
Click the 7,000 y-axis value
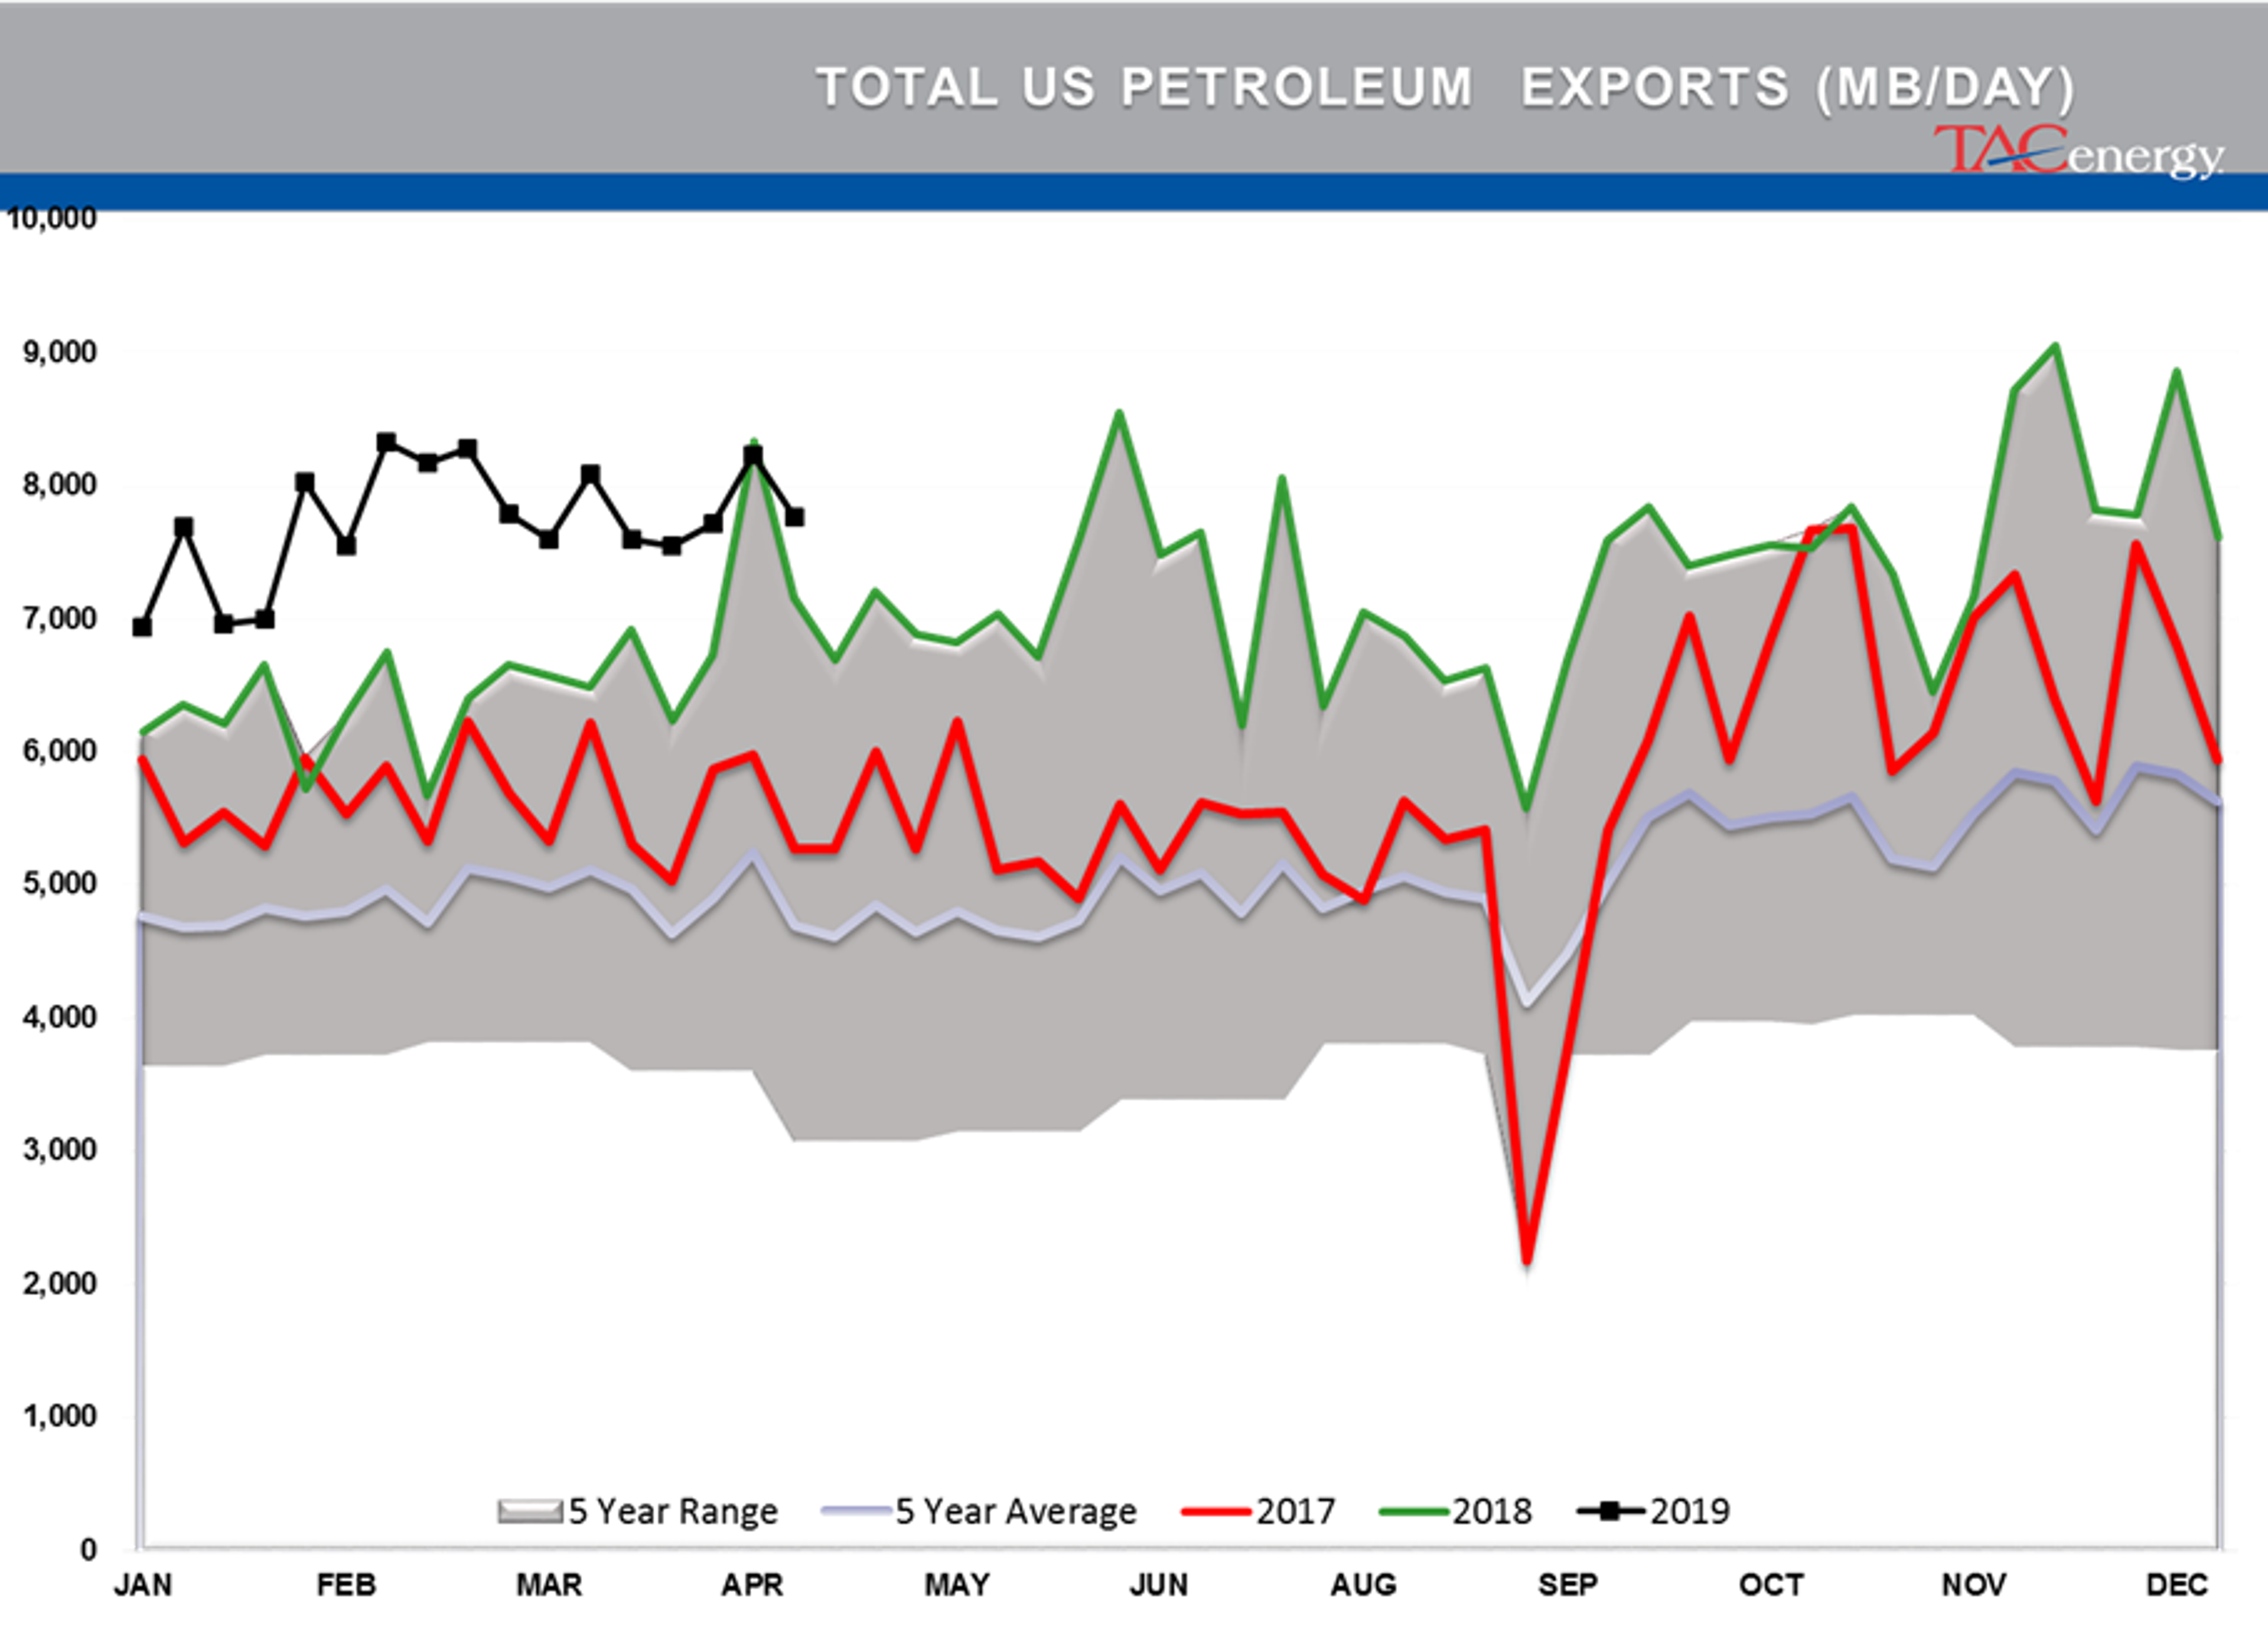click(x=60, y=619)
